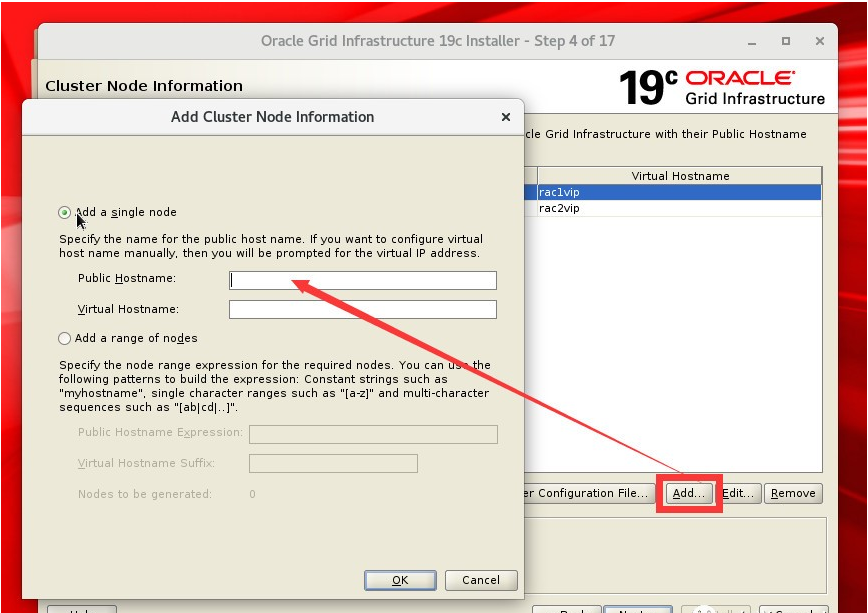Screen dimensions: 868x613
Task: Click the Configuration File... button
Action: 589,493
